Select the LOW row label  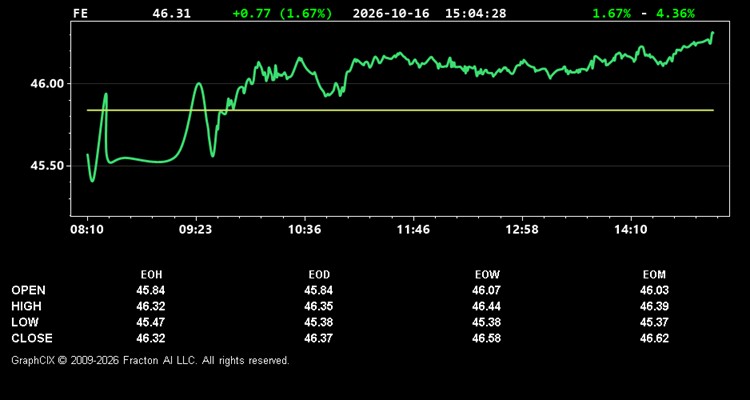25,322
